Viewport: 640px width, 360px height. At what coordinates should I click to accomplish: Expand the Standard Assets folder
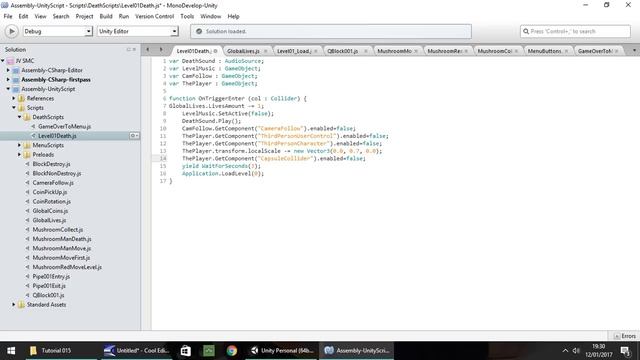(x=14, y=304)
